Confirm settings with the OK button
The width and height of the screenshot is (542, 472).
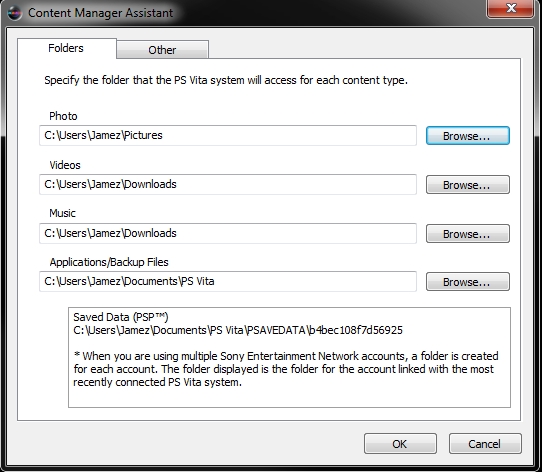400,444
